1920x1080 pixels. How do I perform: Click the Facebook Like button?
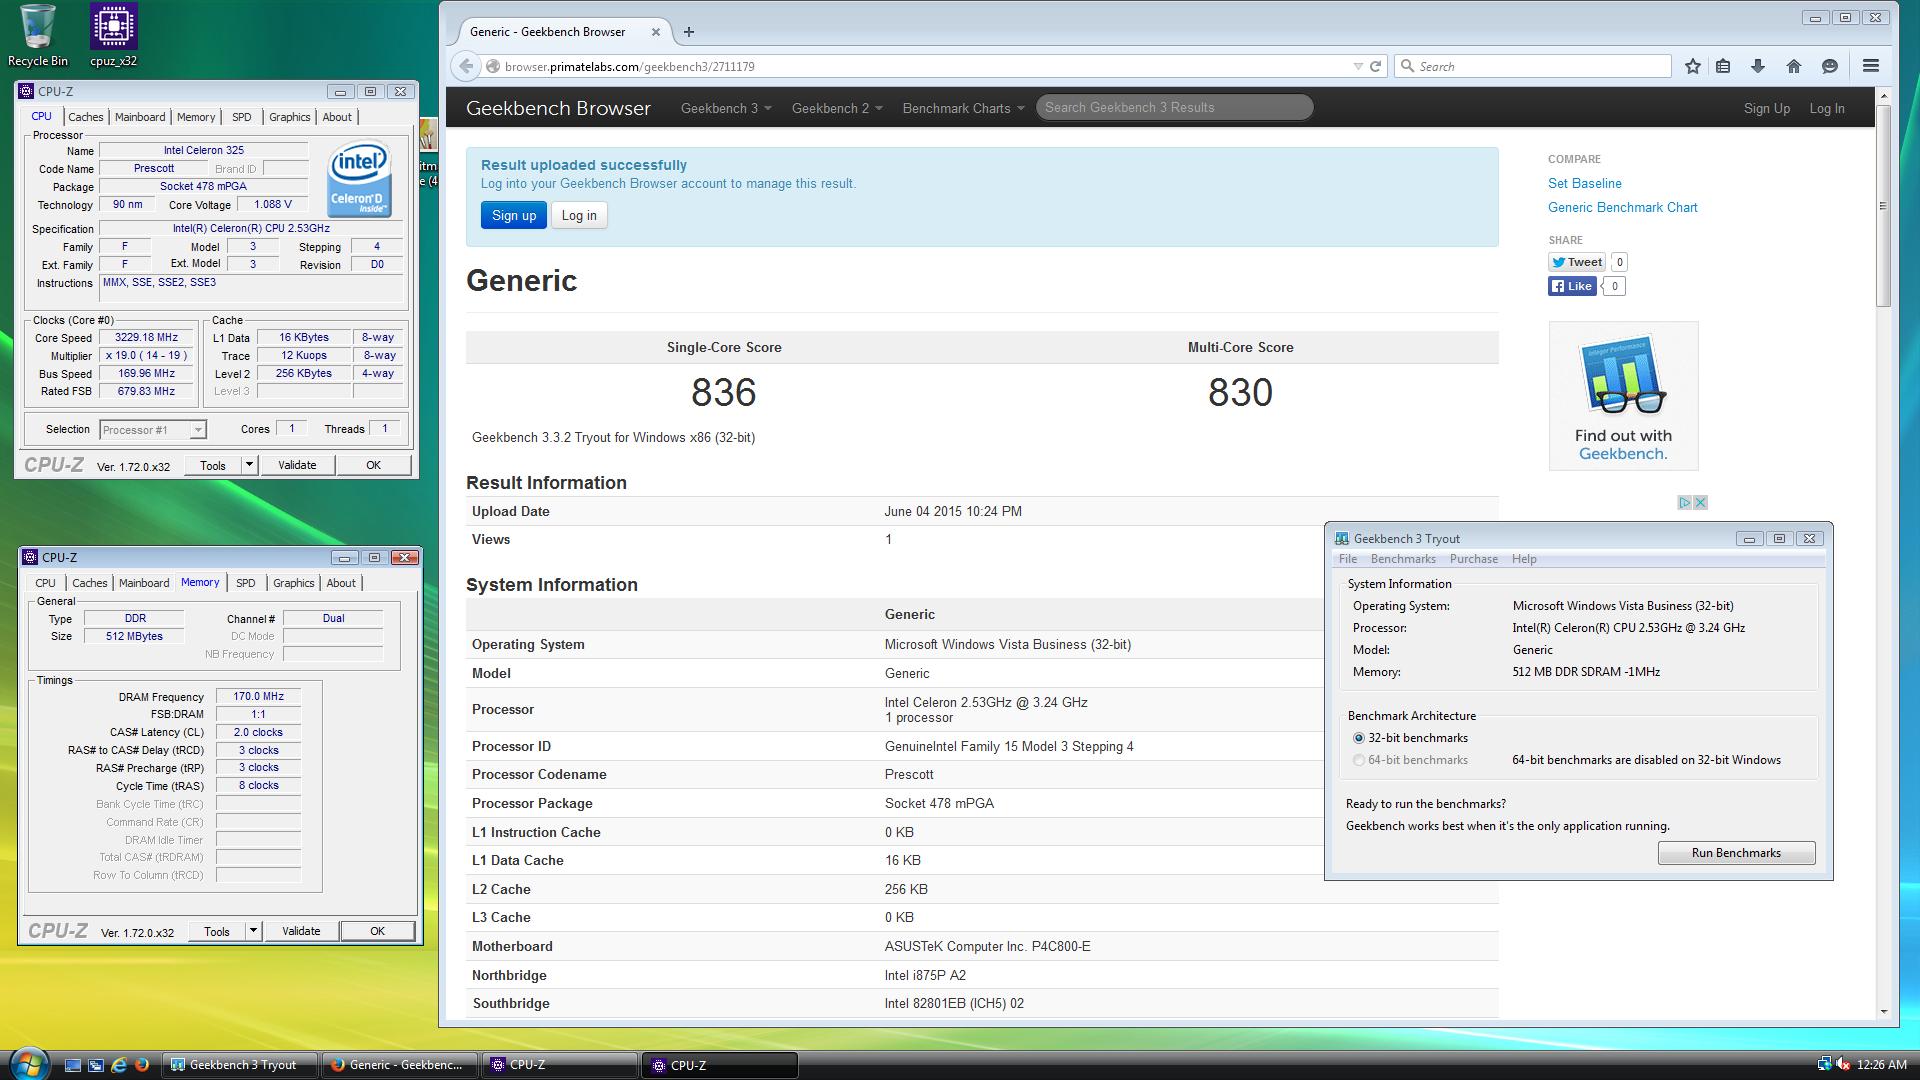coord(1572,286)
